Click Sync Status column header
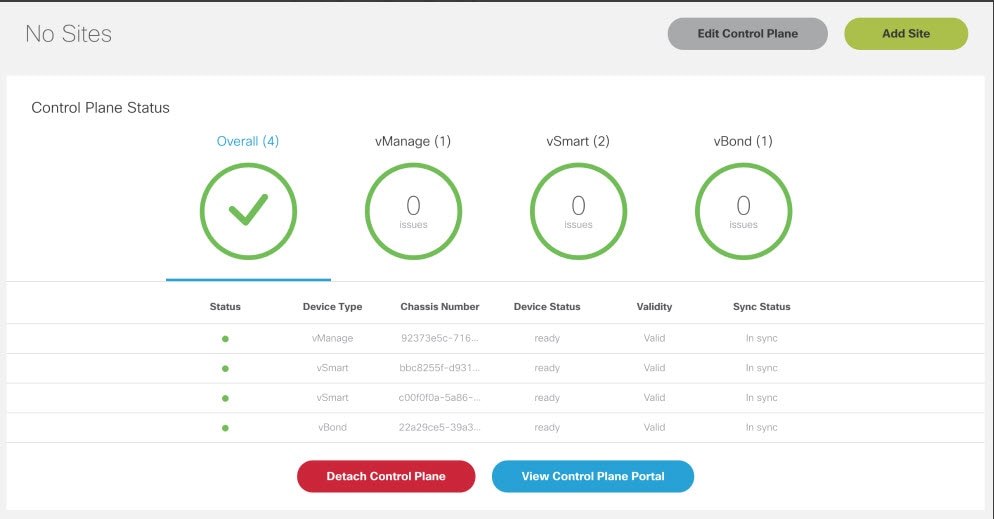The height and width of the screenshot is (519, 994). pos(761,307)
